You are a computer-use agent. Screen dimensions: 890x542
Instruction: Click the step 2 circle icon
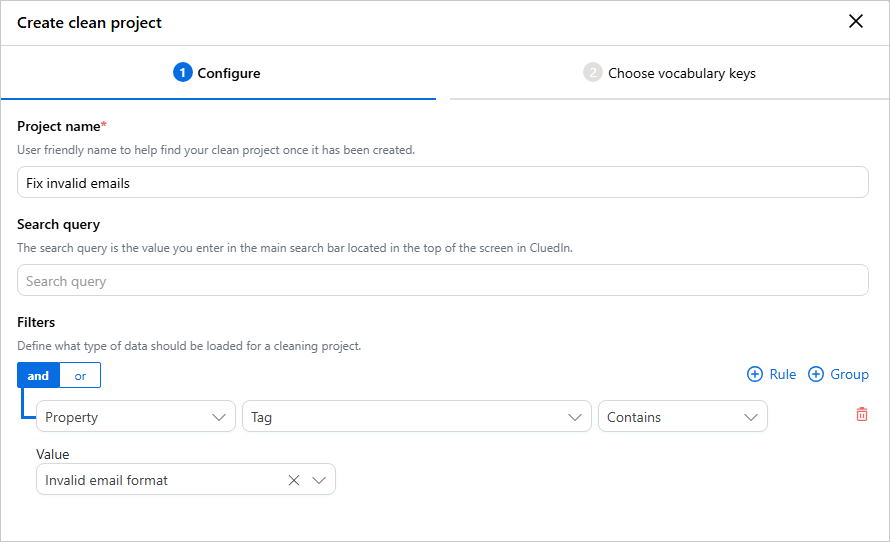click(x=593, y=73)
